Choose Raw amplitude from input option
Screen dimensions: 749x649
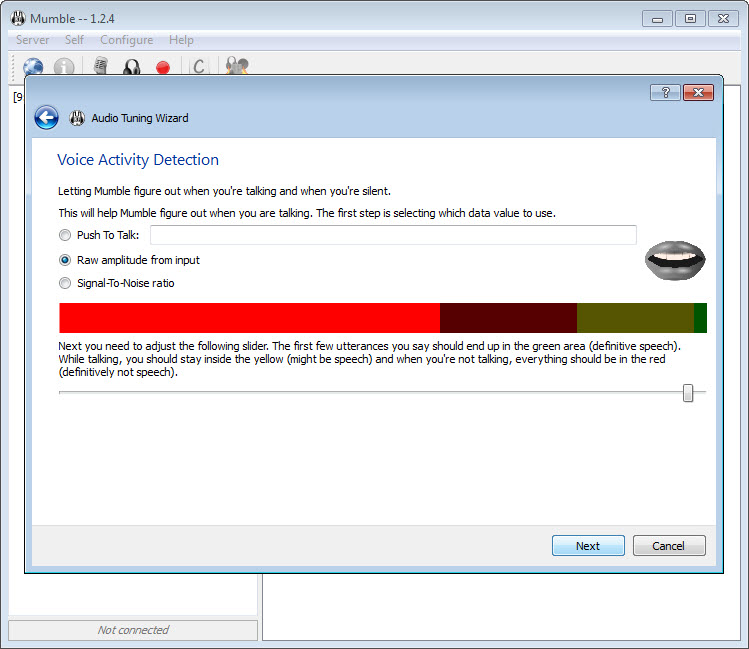pyautogui.click(x=66, y=260)
